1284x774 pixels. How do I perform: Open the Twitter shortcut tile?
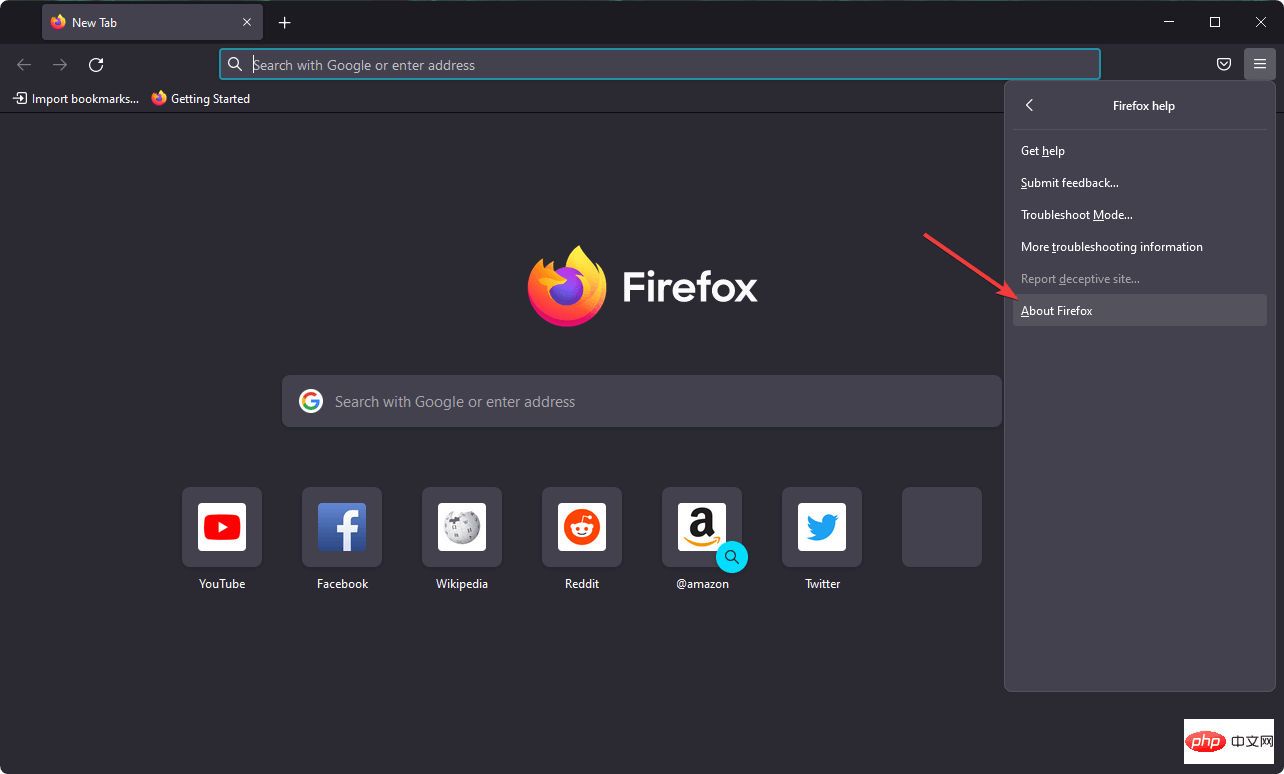click(822, 527)
